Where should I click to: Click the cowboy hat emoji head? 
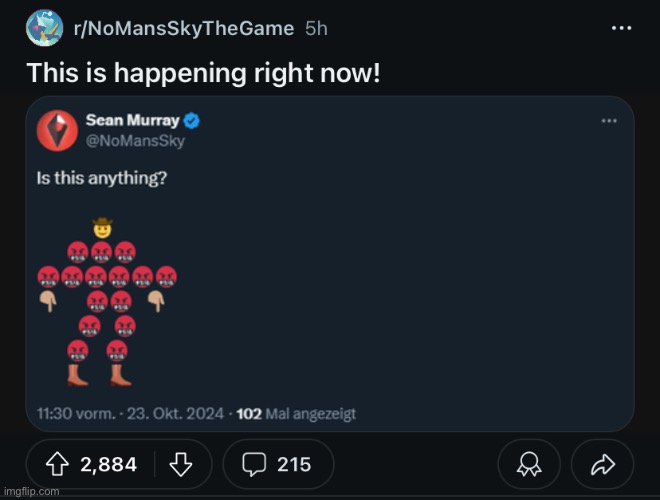click(102, 228)
